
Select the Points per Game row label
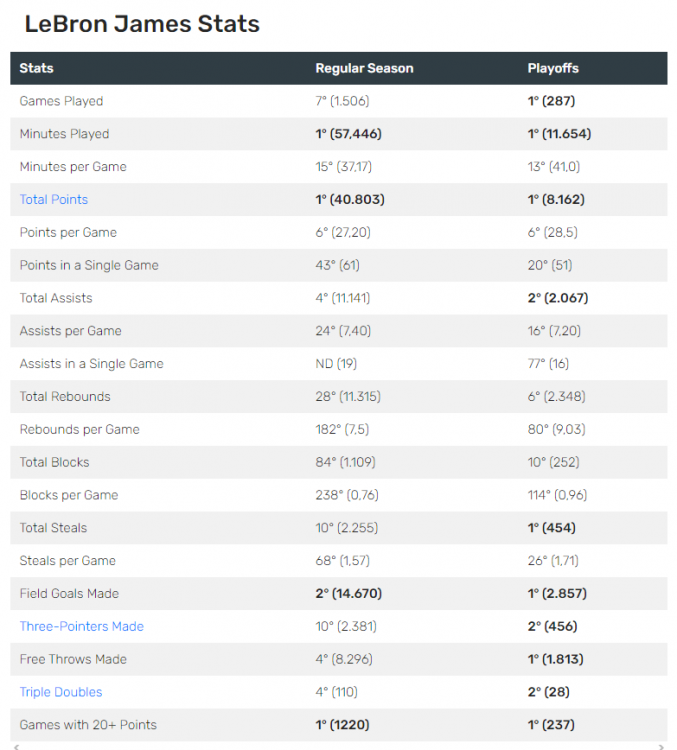click(68, 233)
